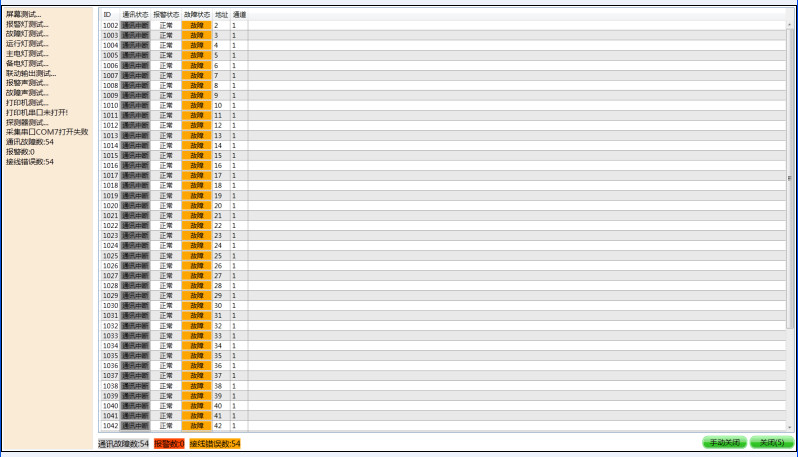
Task: Click the 通道 column header
Action: click(x=239, y=15)
